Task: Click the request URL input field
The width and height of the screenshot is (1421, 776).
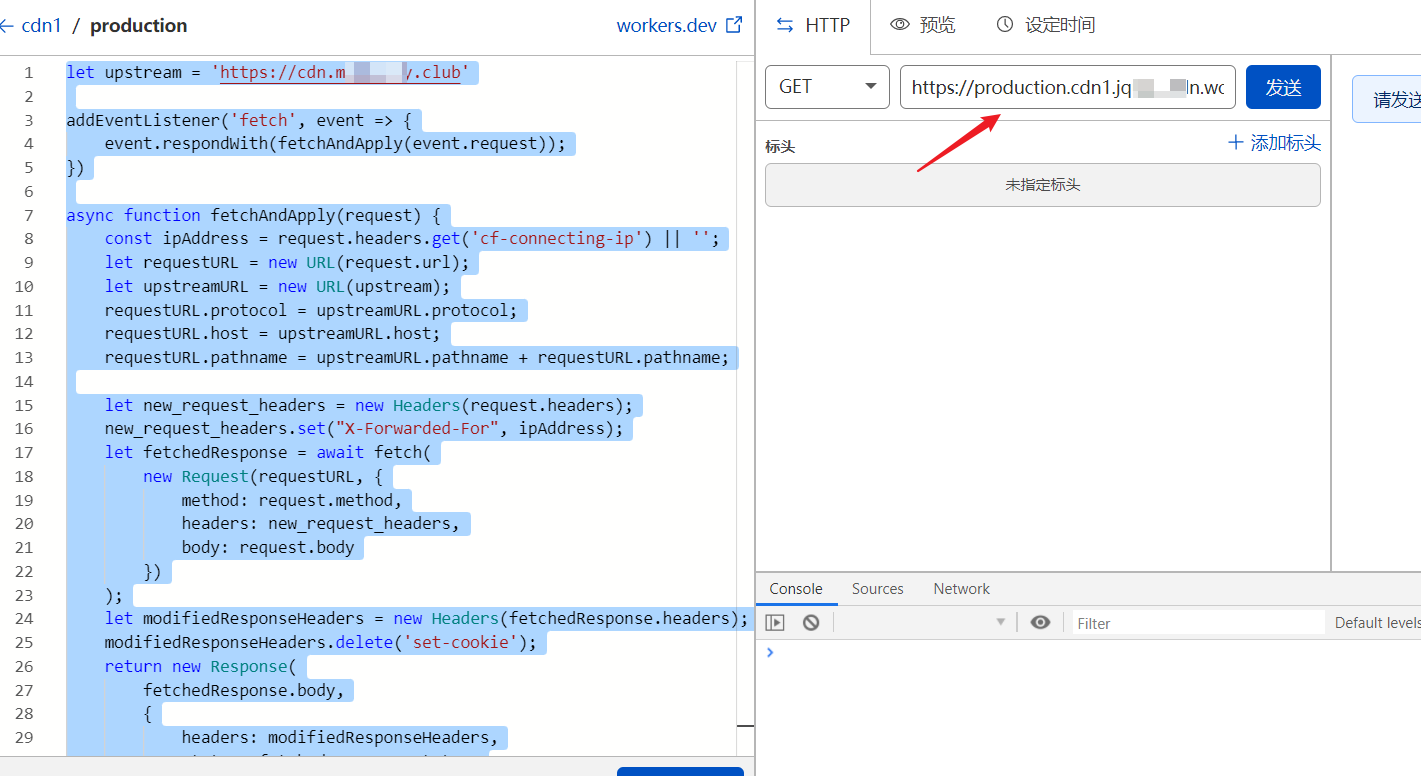Action: point(1065,87)
